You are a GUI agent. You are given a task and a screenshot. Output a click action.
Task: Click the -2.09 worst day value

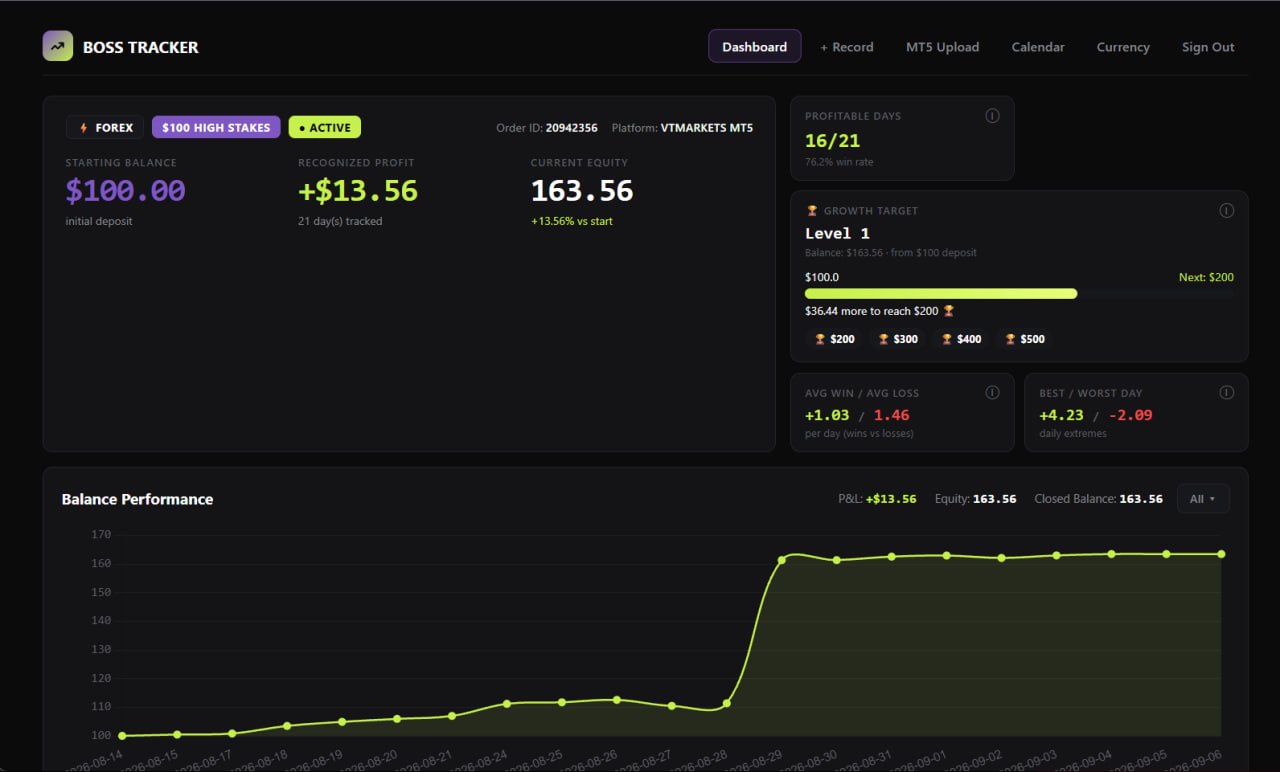pos(1130,415)
